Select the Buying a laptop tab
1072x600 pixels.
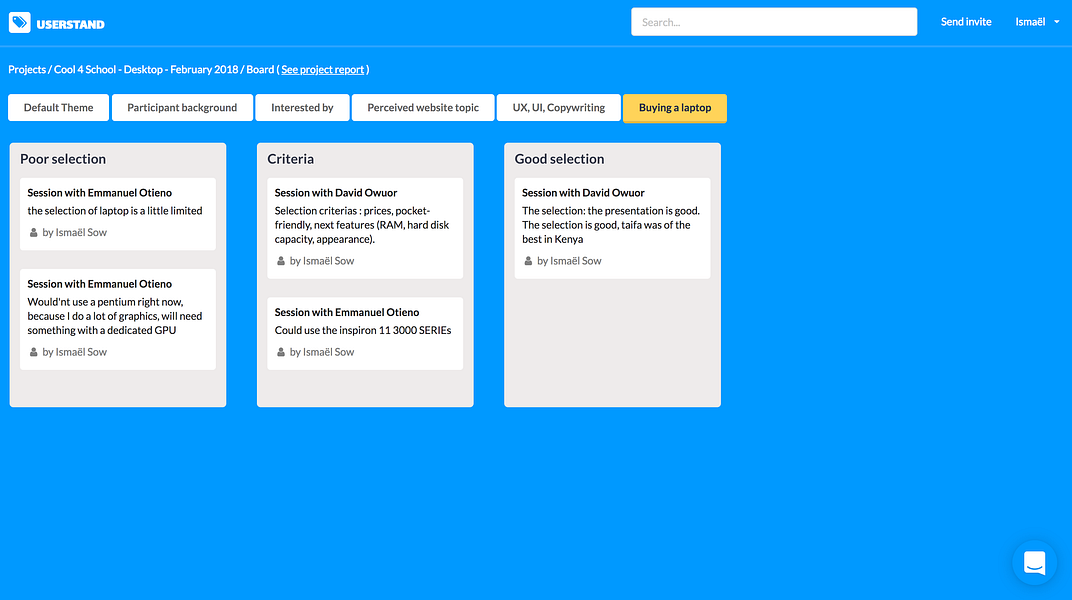coord(675,108)
